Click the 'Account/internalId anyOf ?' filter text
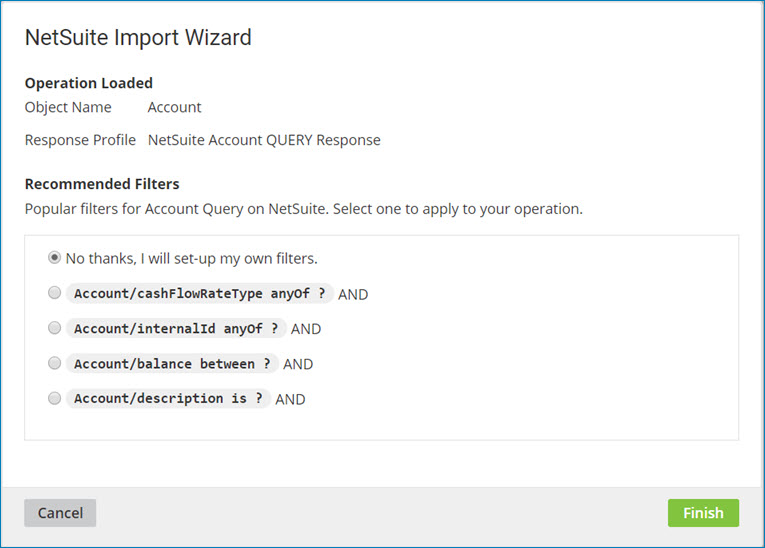Screen dimensions: 765x548 pyautogui.click(x=176, y=328)
